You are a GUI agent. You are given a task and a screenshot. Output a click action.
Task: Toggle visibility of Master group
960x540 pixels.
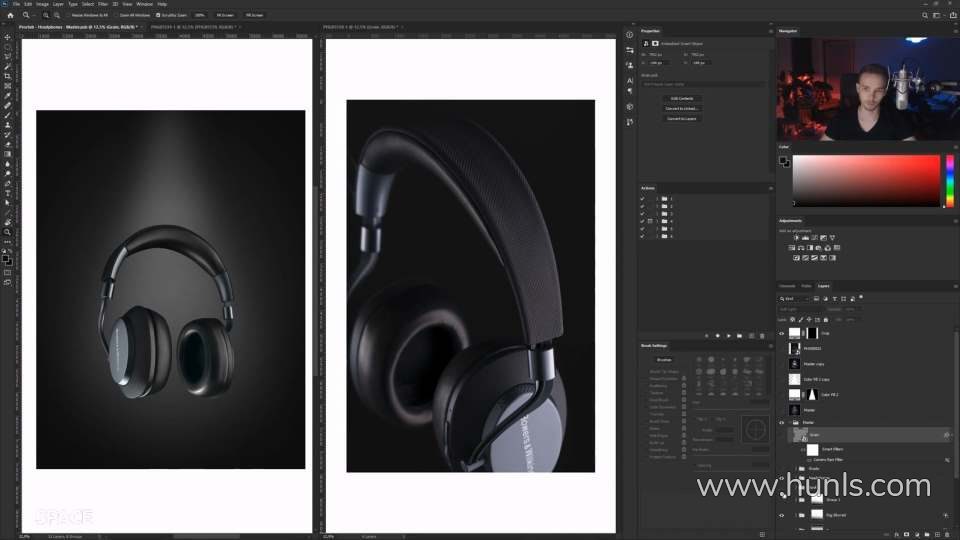781,422
